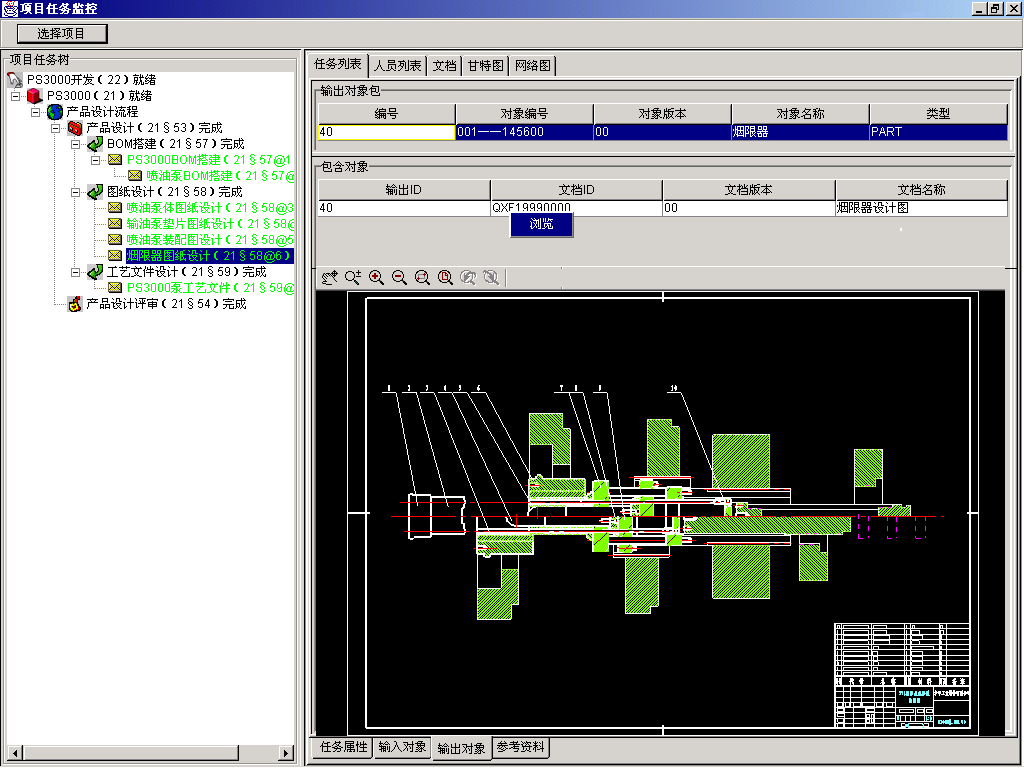Collapse the PS3000（21）node
This screenshot has height=768, width=1024.
(16, 96)
